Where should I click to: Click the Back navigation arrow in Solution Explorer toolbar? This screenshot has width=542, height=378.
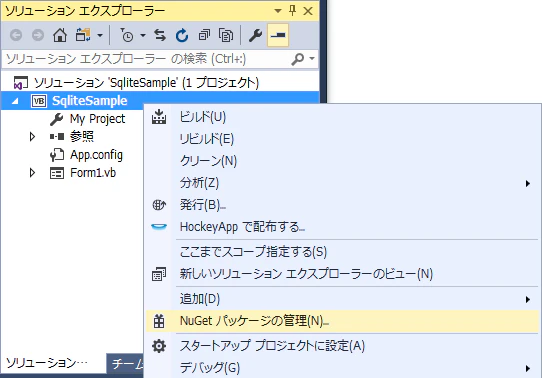point(16,35)
